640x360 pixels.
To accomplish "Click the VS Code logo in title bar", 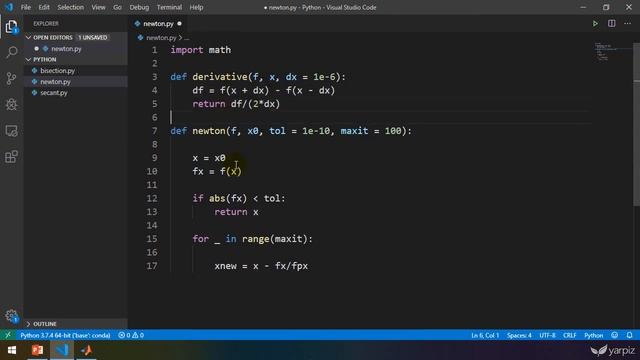I will click(x=9, y=7).
